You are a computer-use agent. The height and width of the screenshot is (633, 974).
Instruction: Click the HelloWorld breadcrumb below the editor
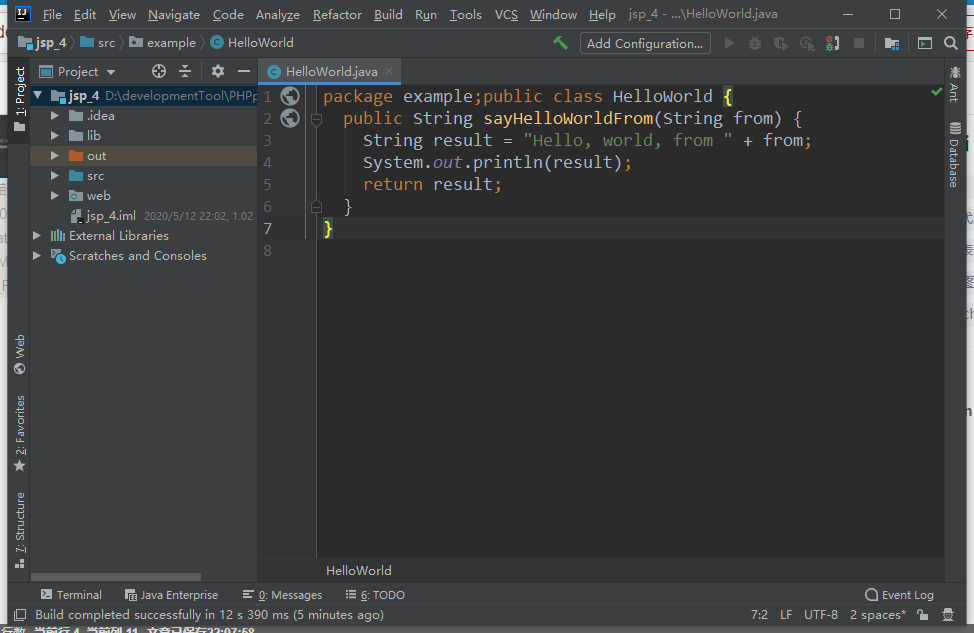pos(358,570)
